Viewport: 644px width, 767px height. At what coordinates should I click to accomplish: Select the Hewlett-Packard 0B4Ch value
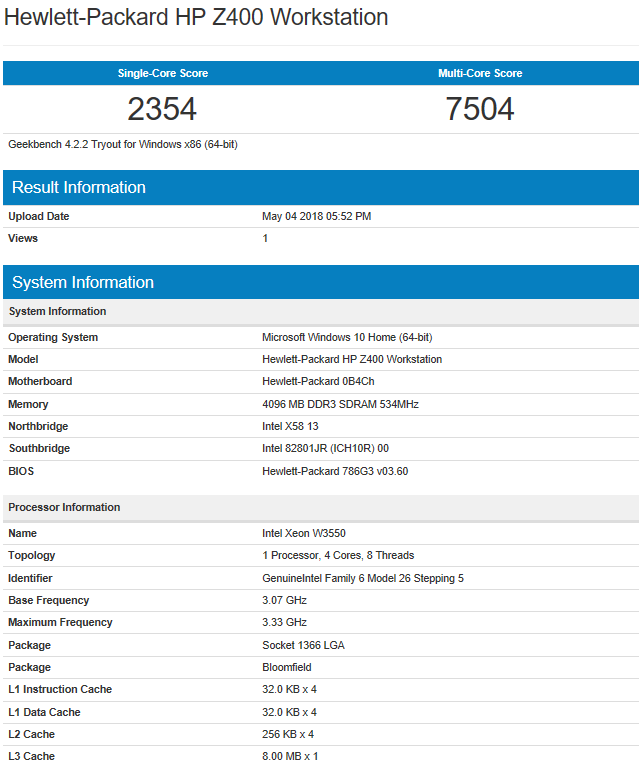pos(318,382)
